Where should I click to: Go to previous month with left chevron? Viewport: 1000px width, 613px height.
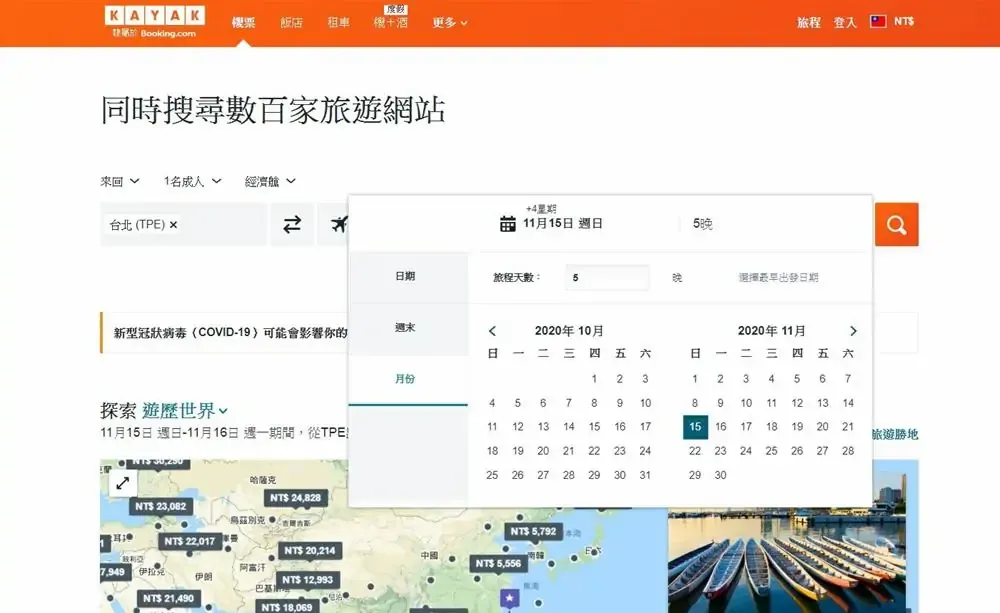[492, 331]
